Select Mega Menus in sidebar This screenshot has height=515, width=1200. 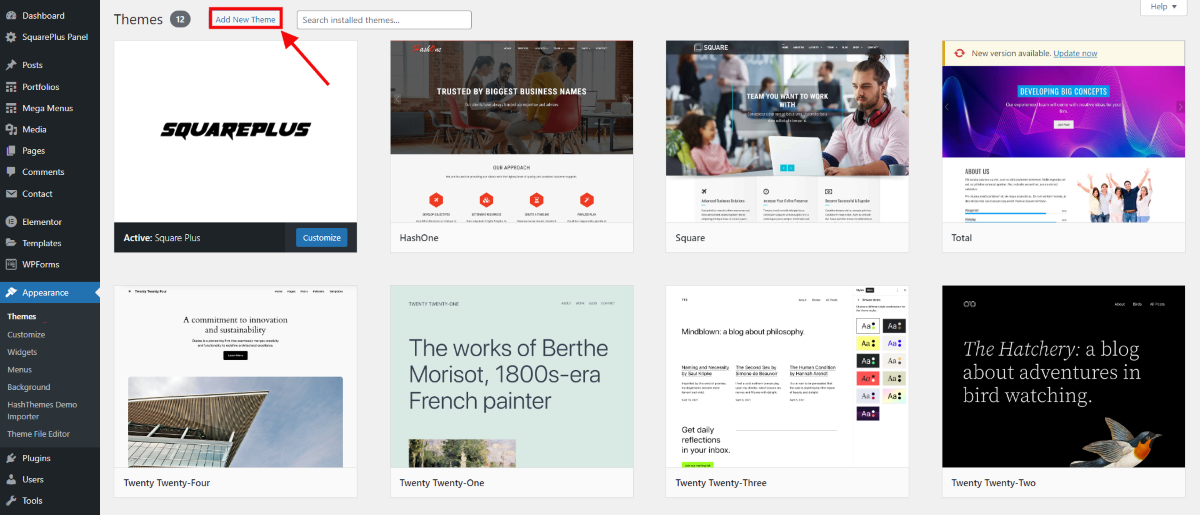point(50,108)
